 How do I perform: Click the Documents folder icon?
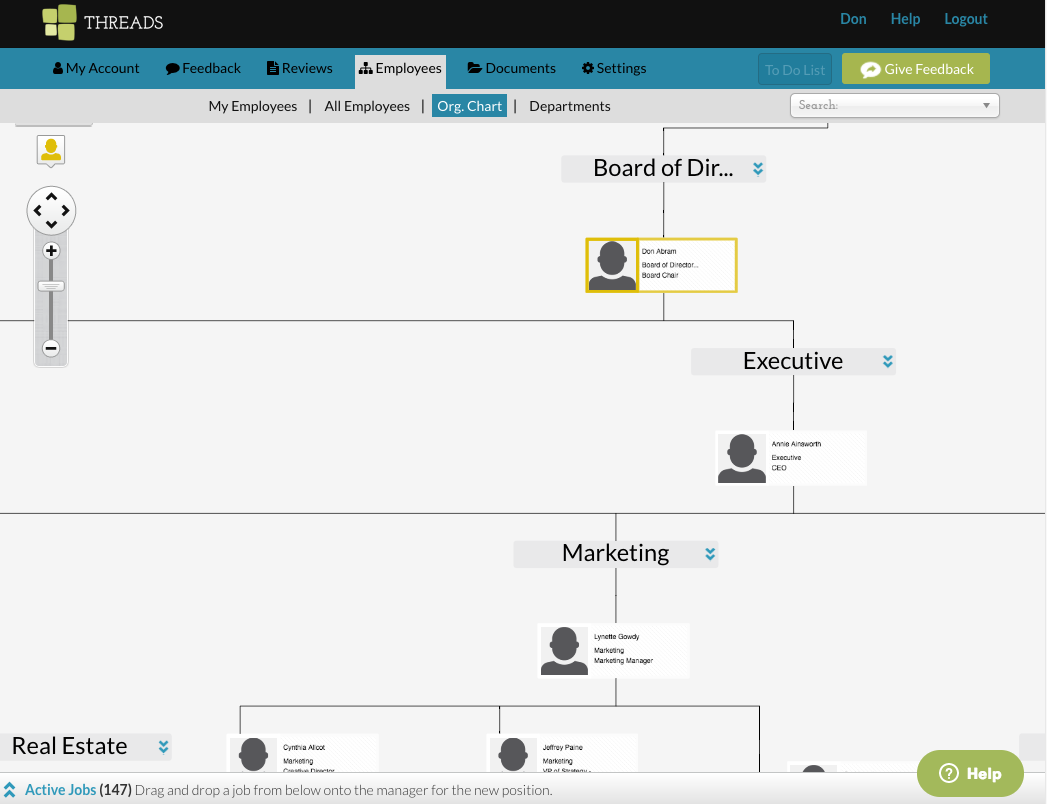click(x=476, y=68)
